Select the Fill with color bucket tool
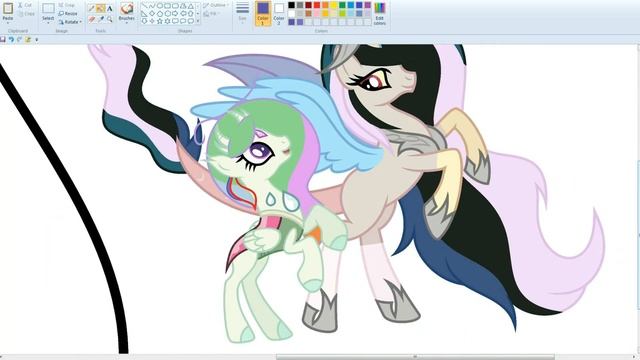Image resolution: width=640 pixels, height=360 pixels. pyautogui.click(x=100, y=8)
